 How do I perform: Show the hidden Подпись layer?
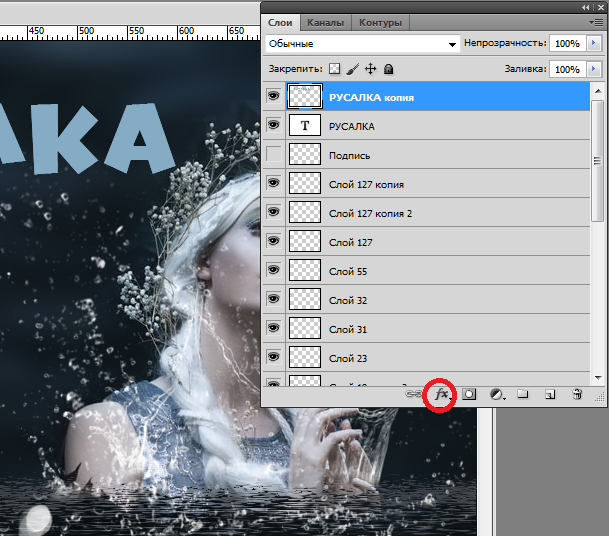coord(273,155)
